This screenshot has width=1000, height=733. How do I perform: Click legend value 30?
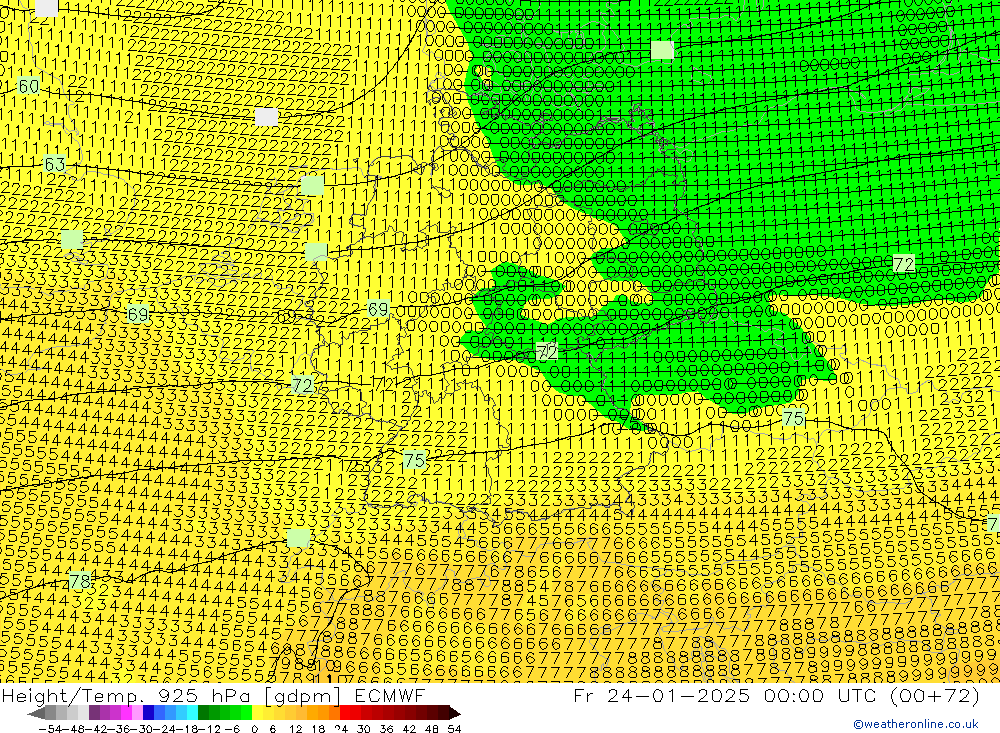(364, 728)
